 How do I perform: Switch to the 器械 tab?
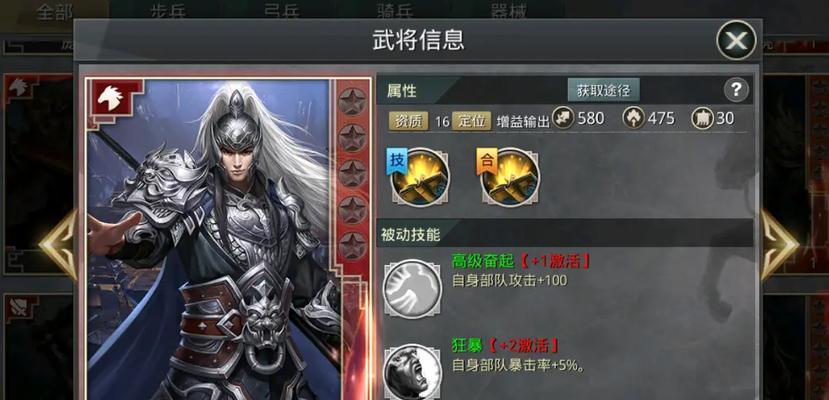[509, 11]
